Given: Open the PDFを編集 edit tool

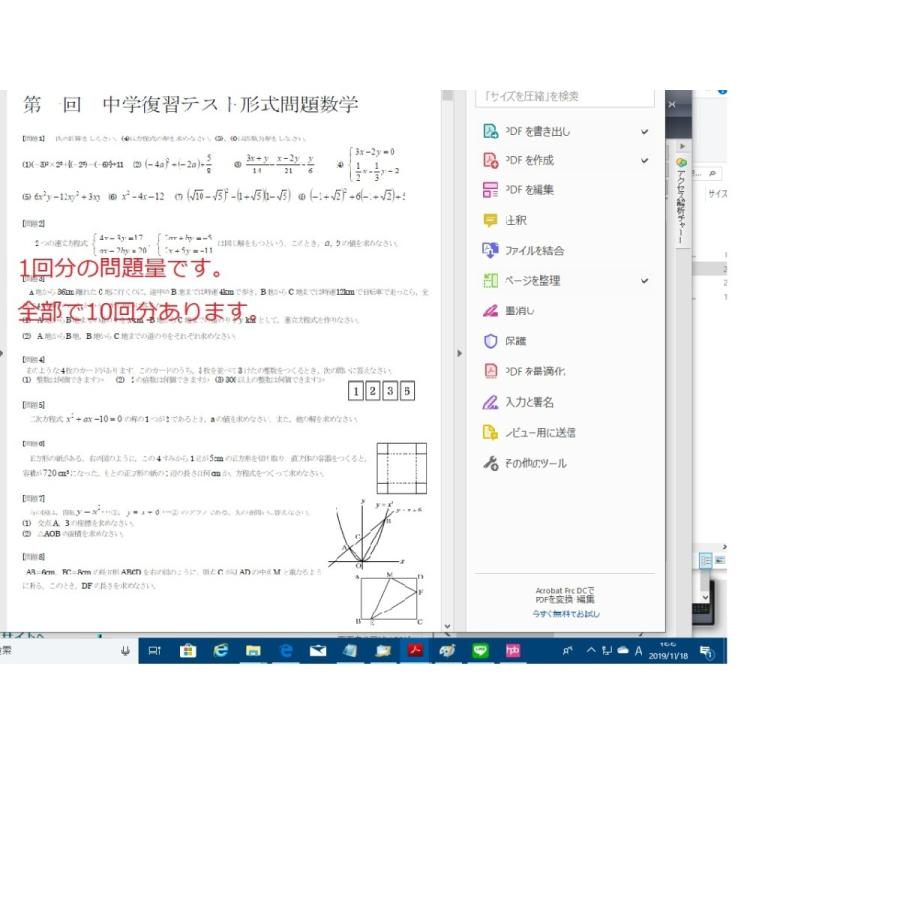Looking at the screenshot, I should click(490, 190).
